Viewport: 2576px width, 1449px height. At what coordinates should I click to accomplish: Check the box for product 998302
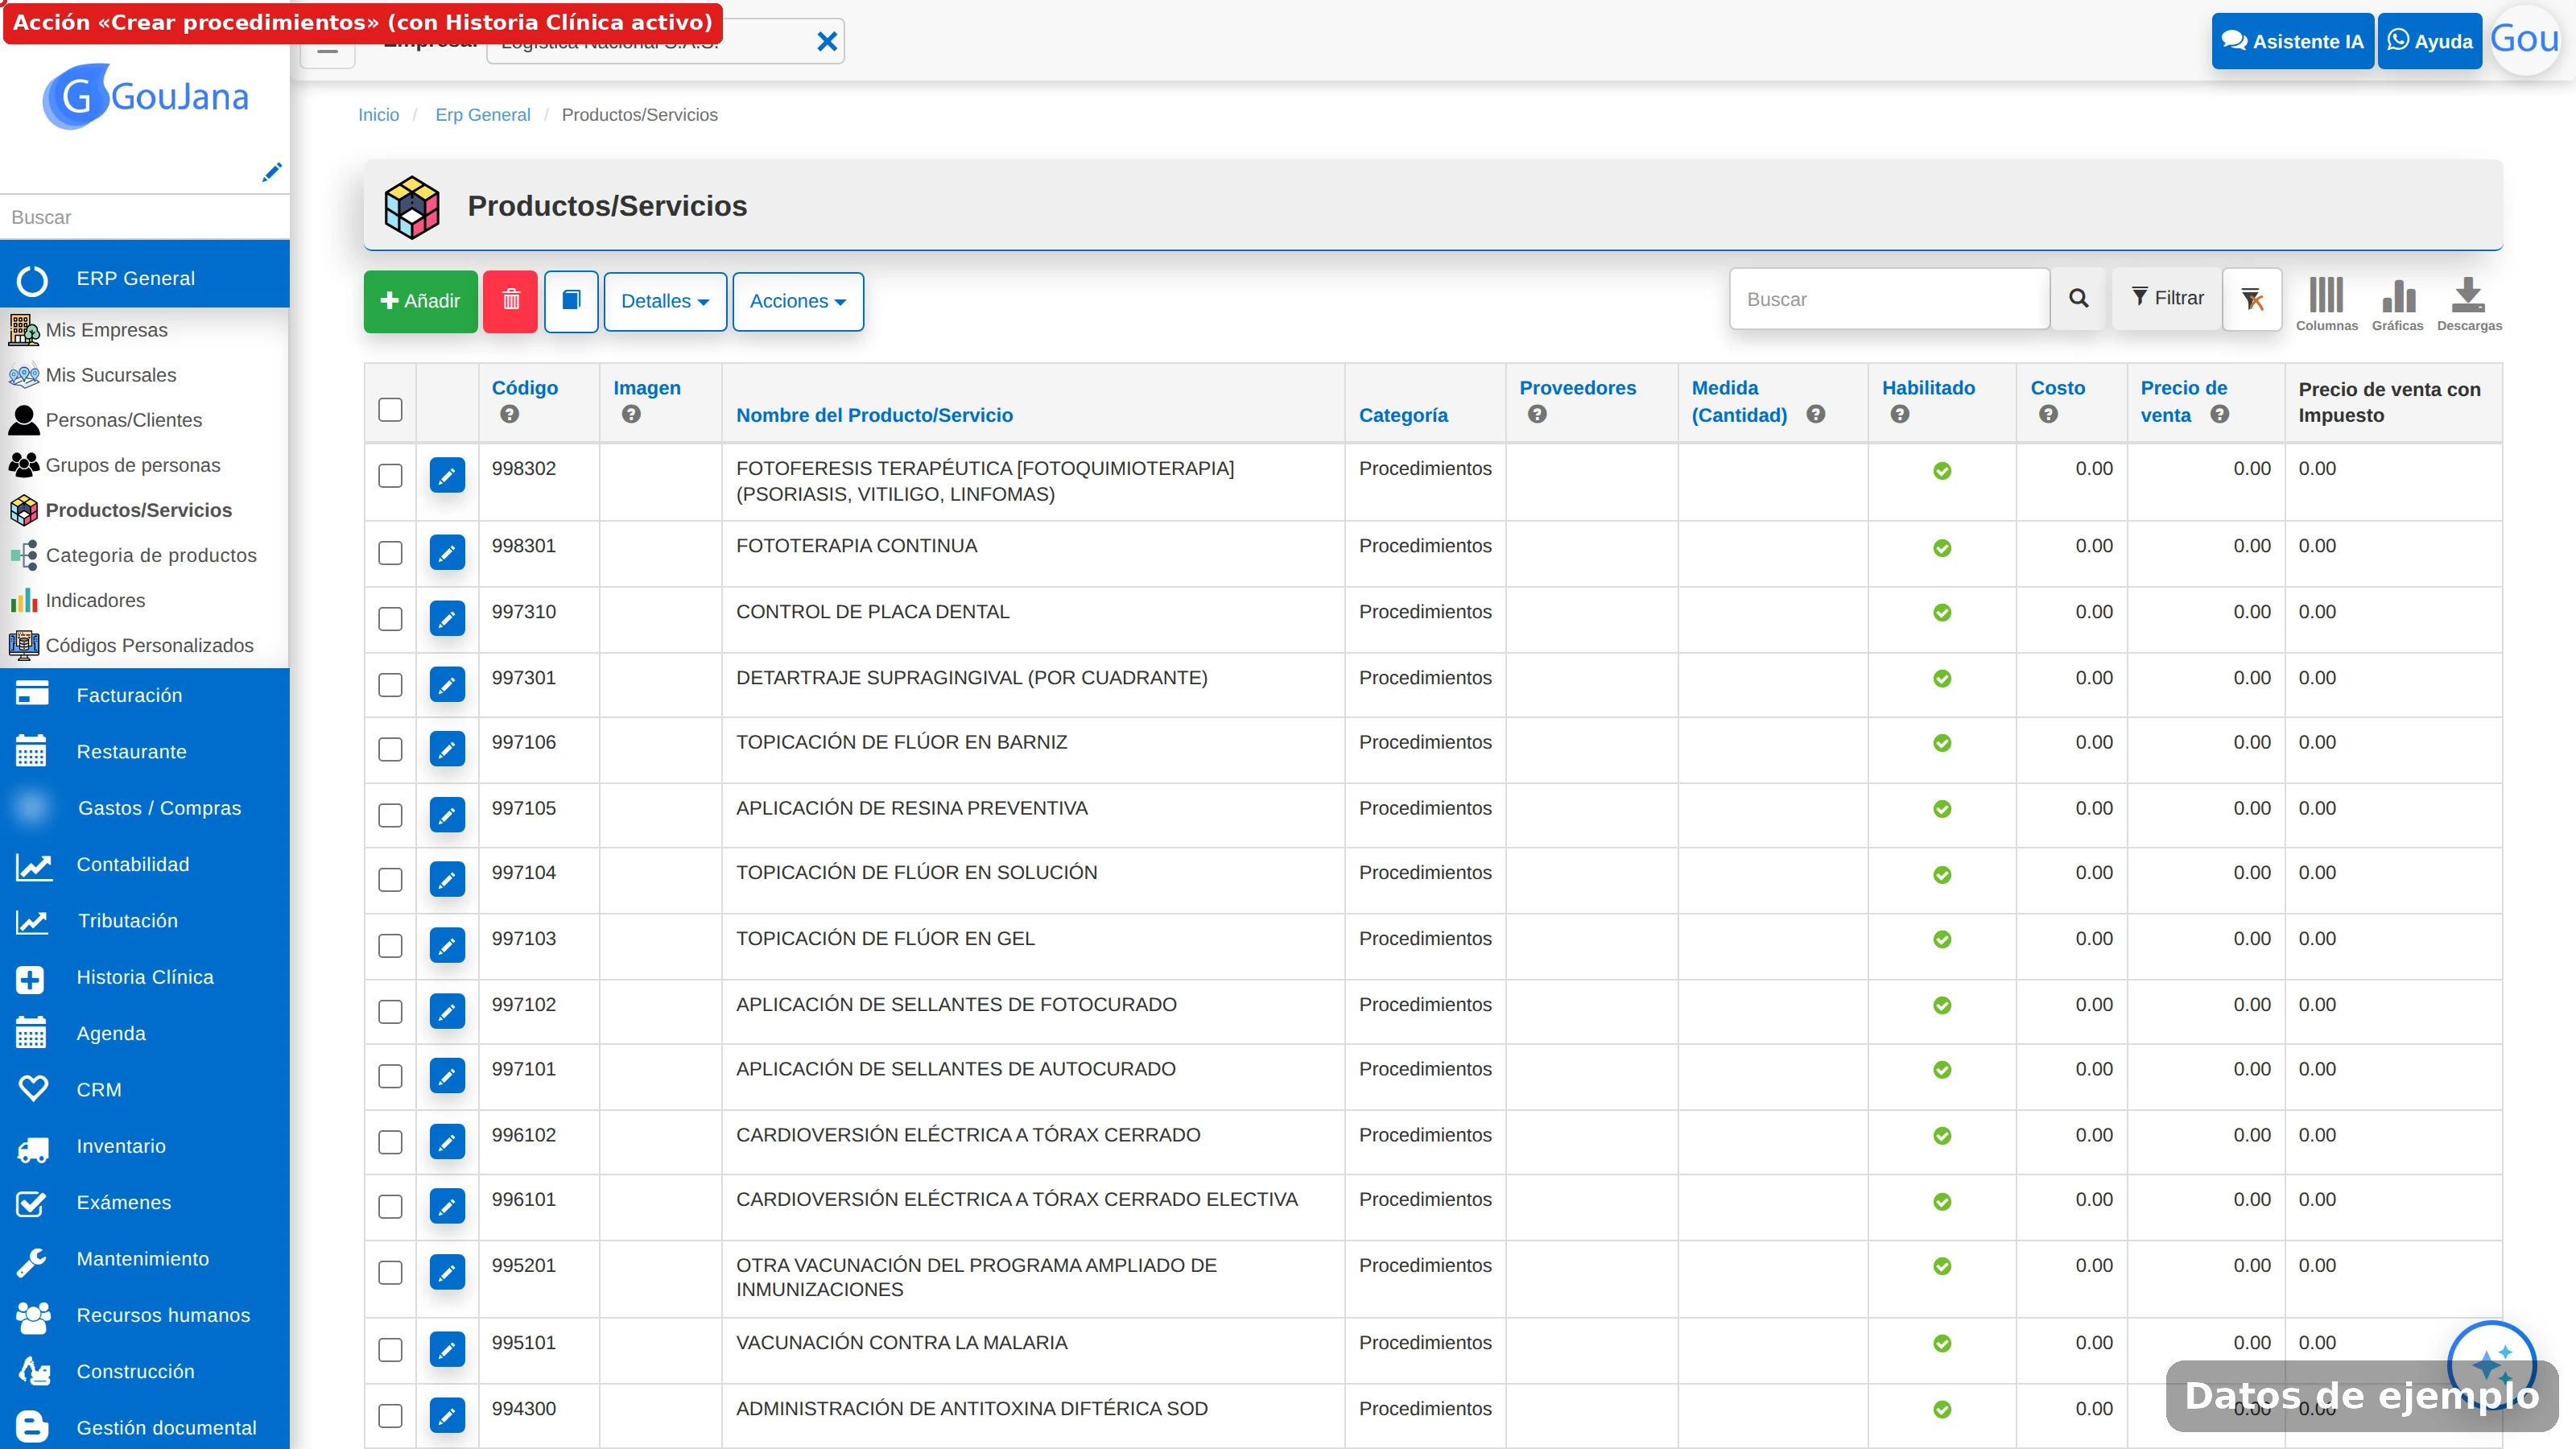click(390, 475)
